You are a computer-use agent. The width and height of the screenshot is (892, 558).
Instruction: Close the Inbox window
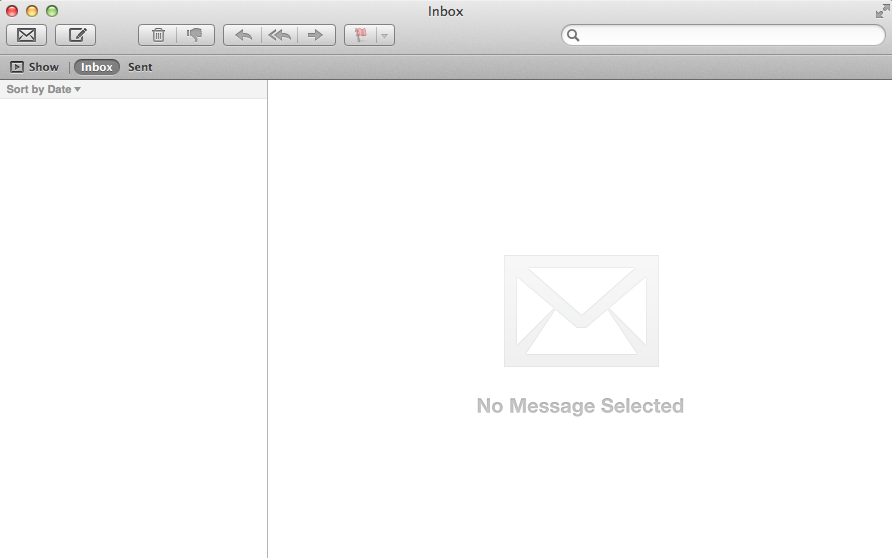(12, 11)
